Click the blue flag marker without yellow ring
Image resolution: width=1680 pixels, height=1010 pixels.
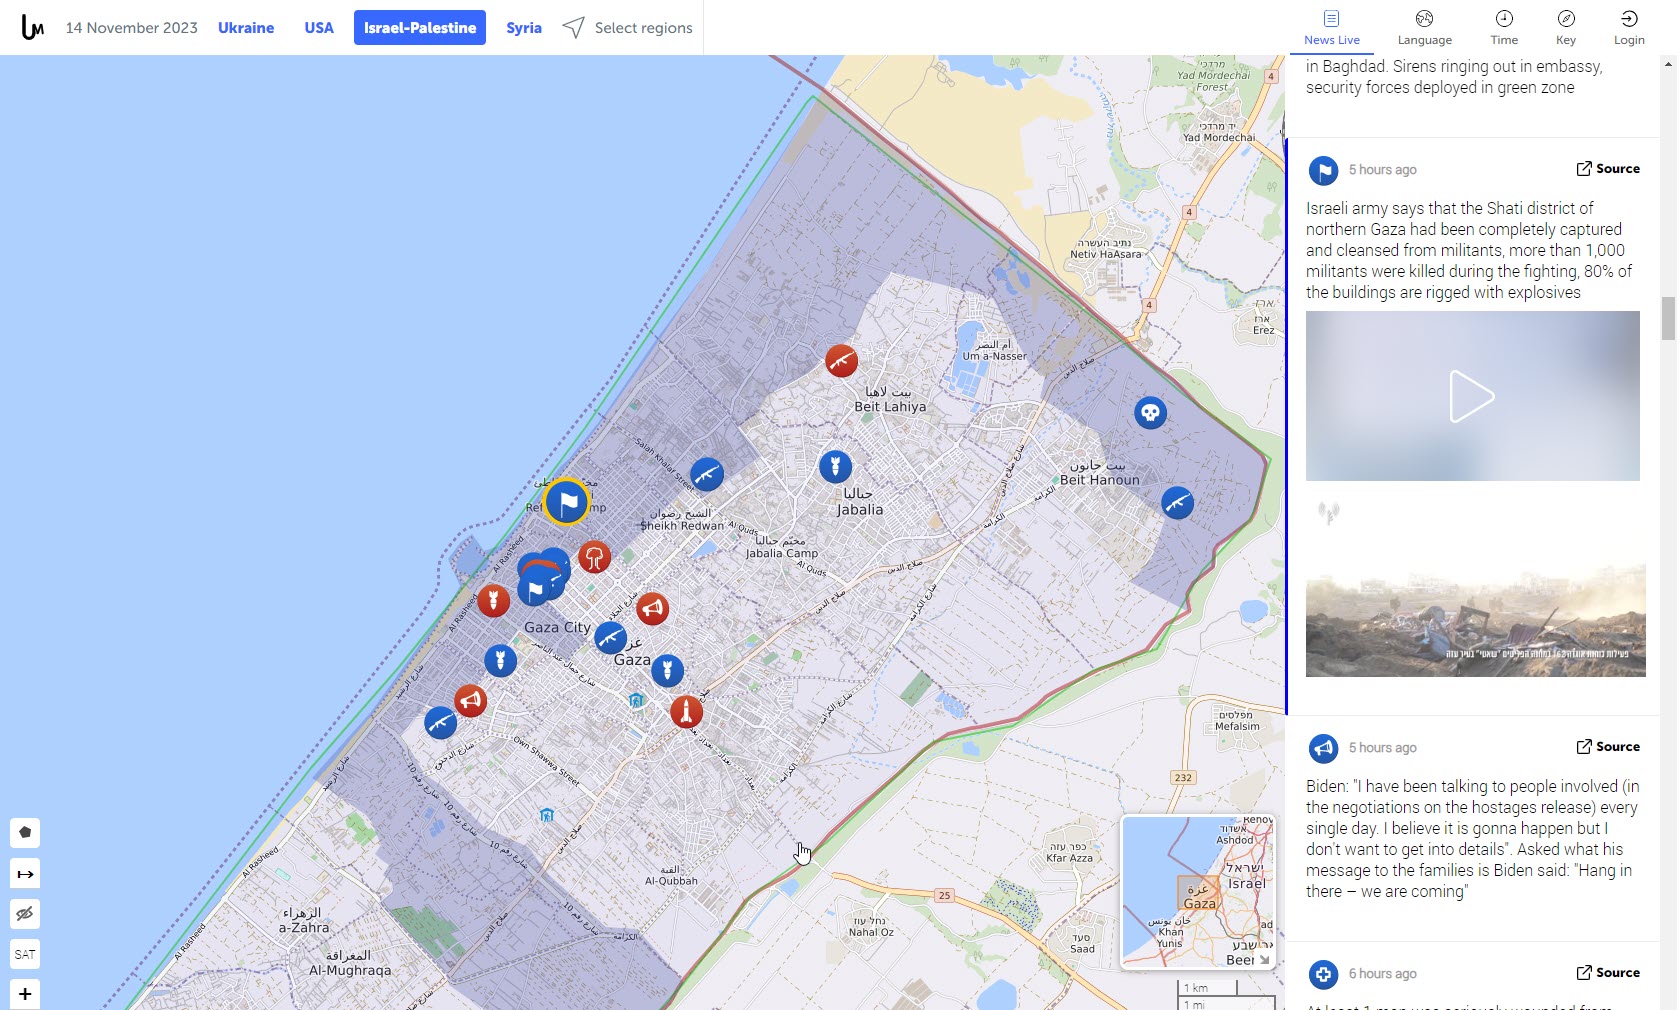point(535,590)
